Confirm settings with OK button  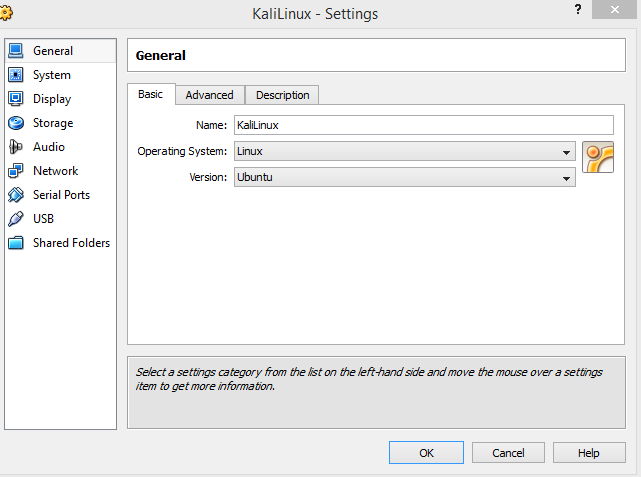pyautogui.click(x=426, y=453)
